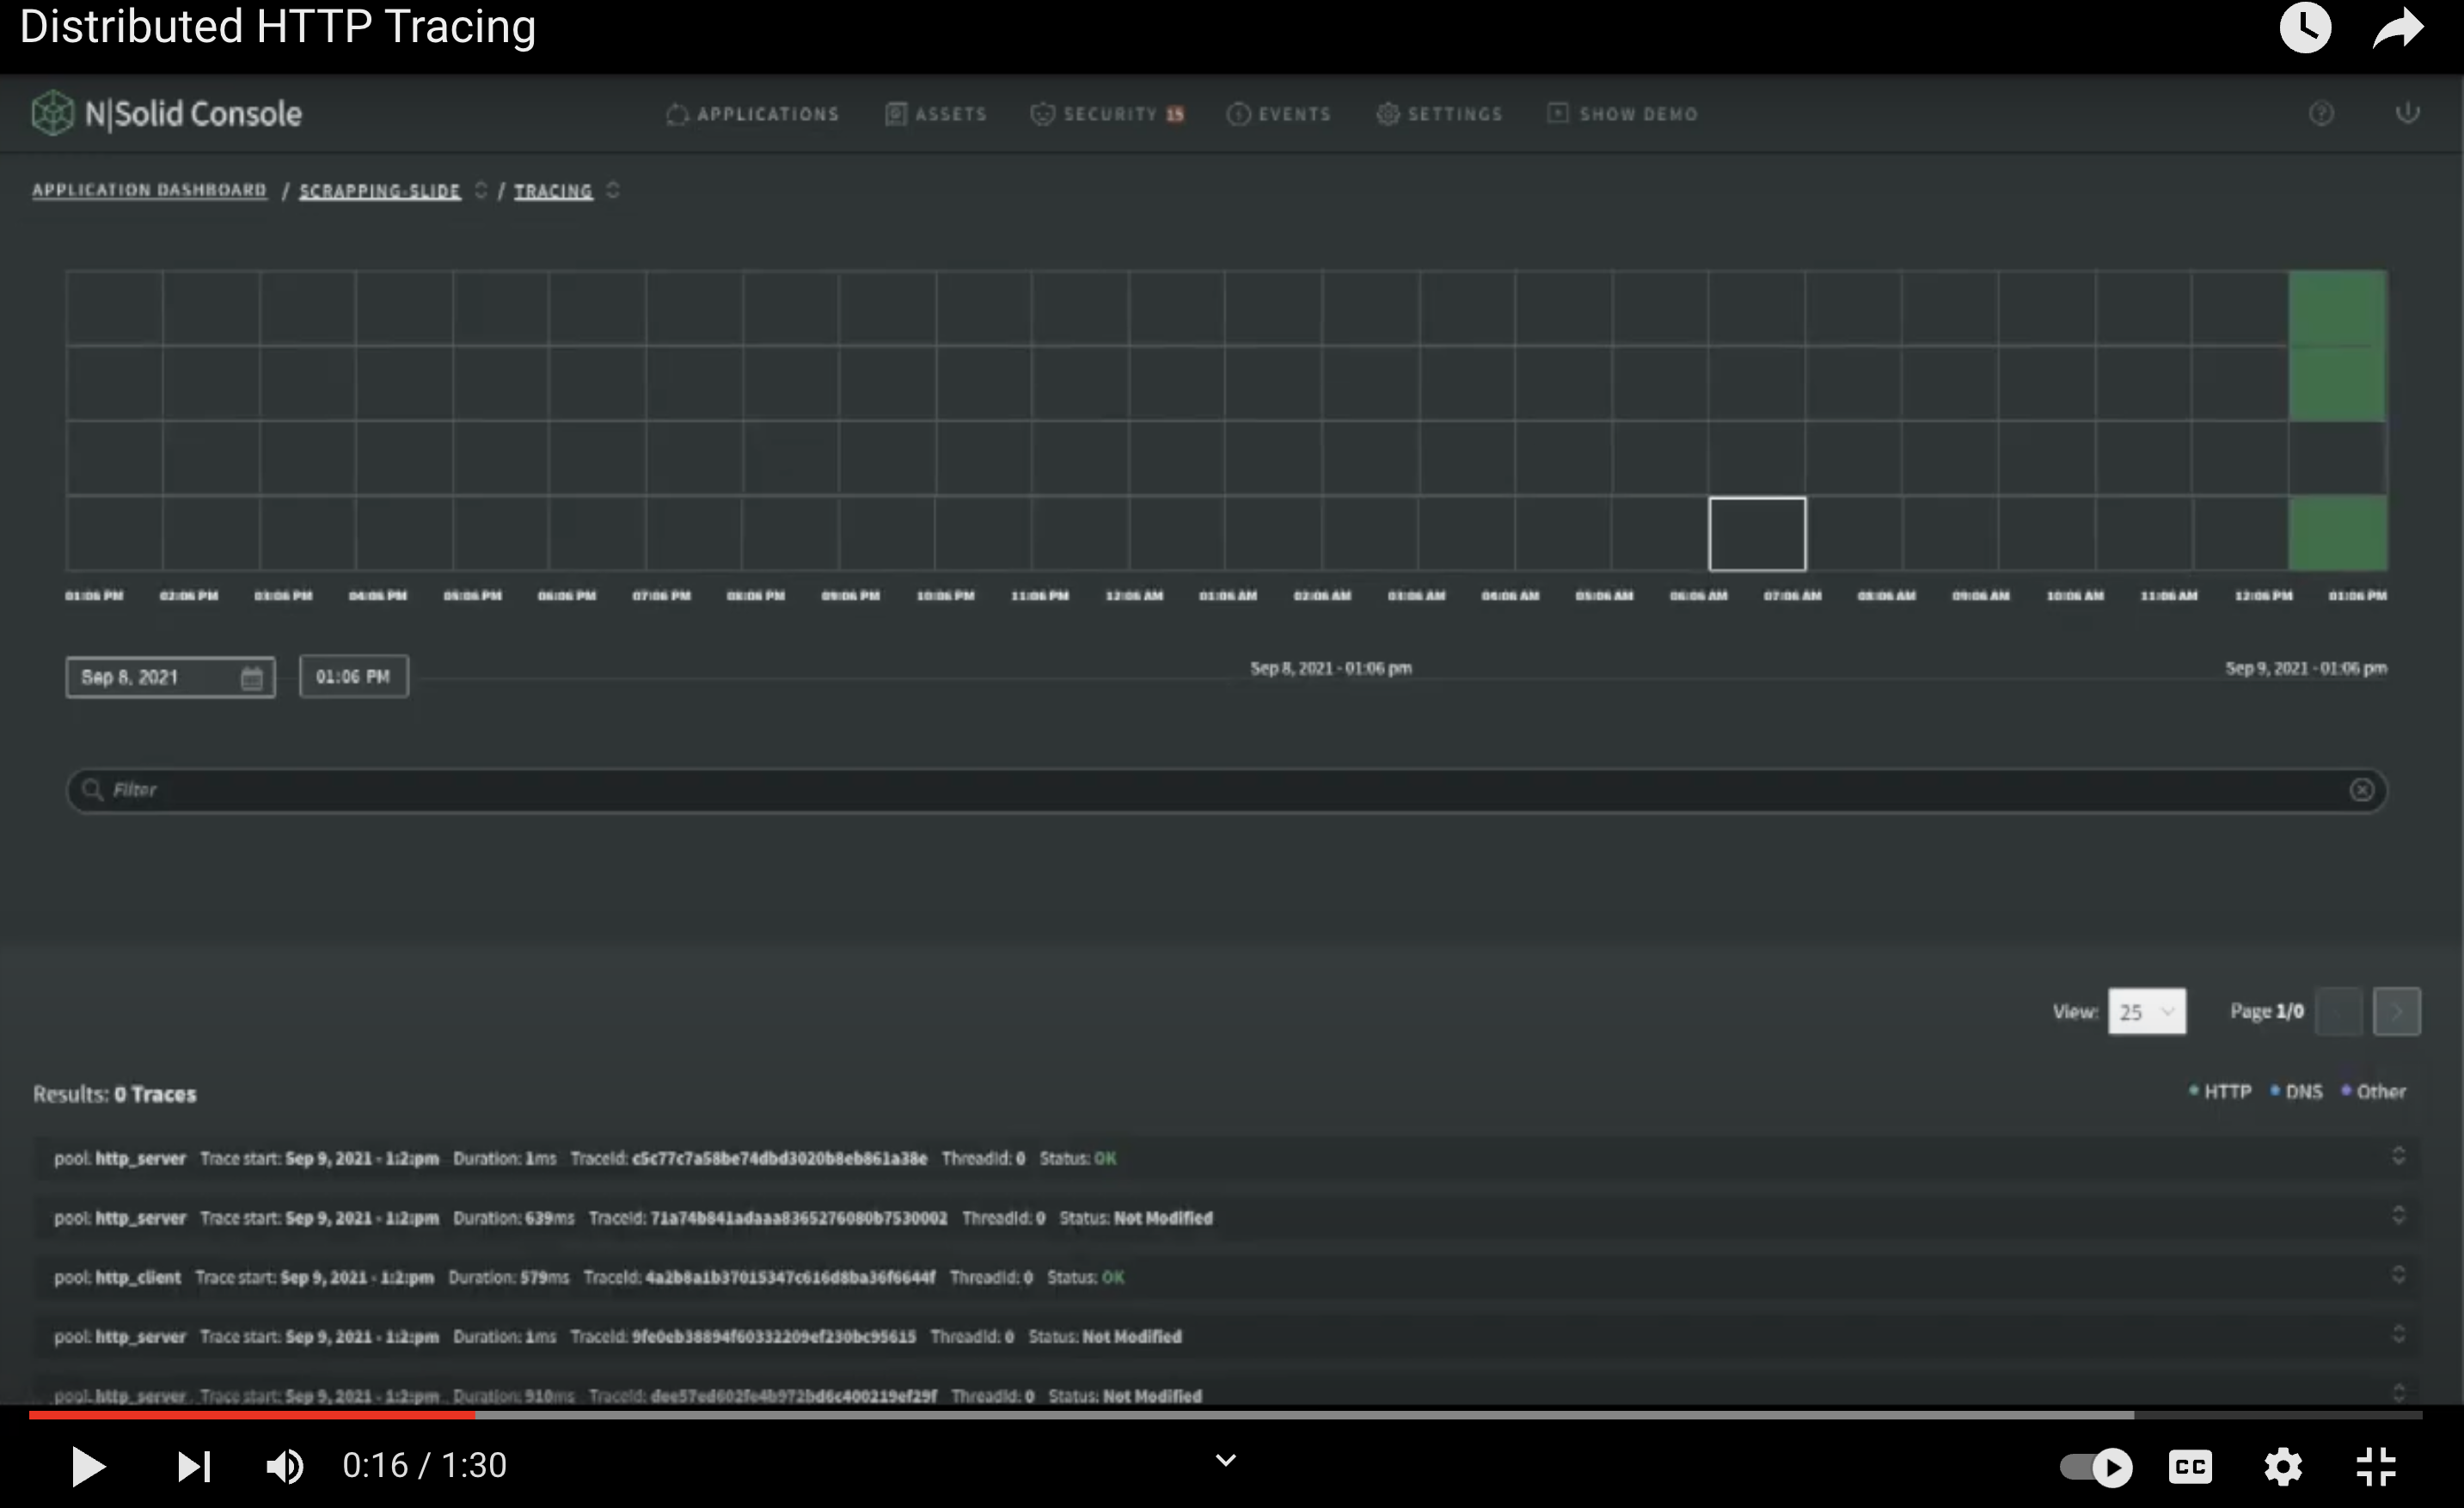The width and height of the screenshot is (2464, 1508).
Task: Toggle closed captions CC
Action: [x=2190, y=1466]
